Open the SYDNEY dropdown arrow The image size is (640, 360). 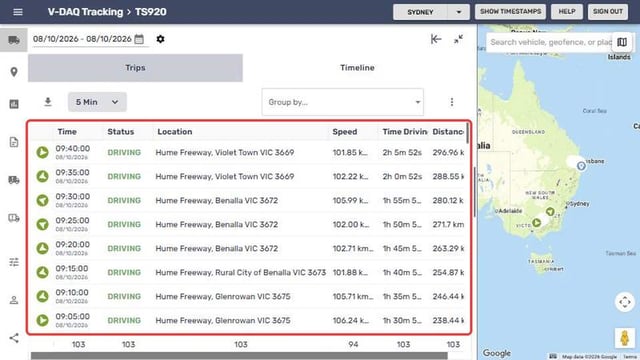click(x=458, y=12)
